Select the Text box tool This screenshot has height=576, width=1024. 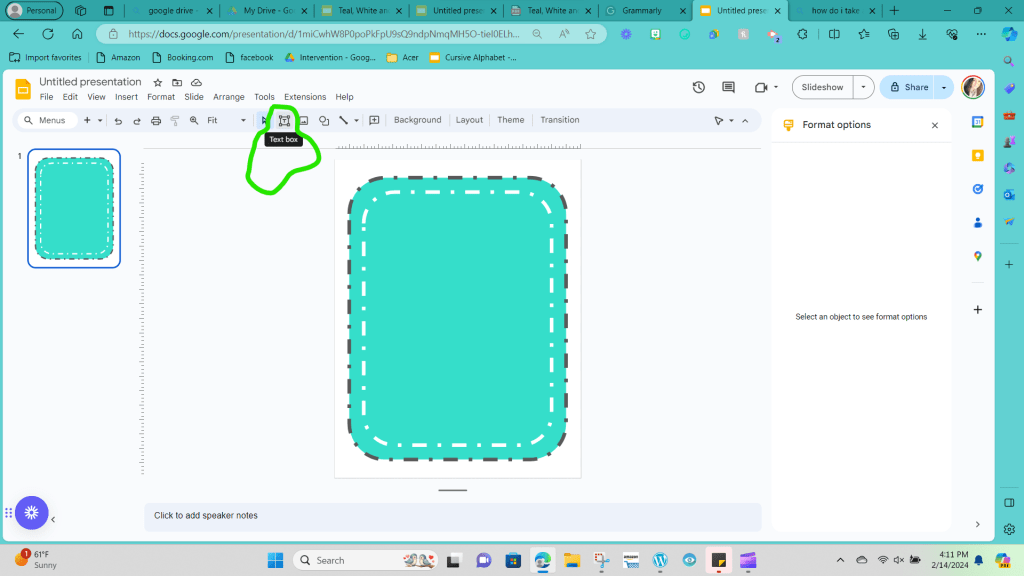coord(284,120)
